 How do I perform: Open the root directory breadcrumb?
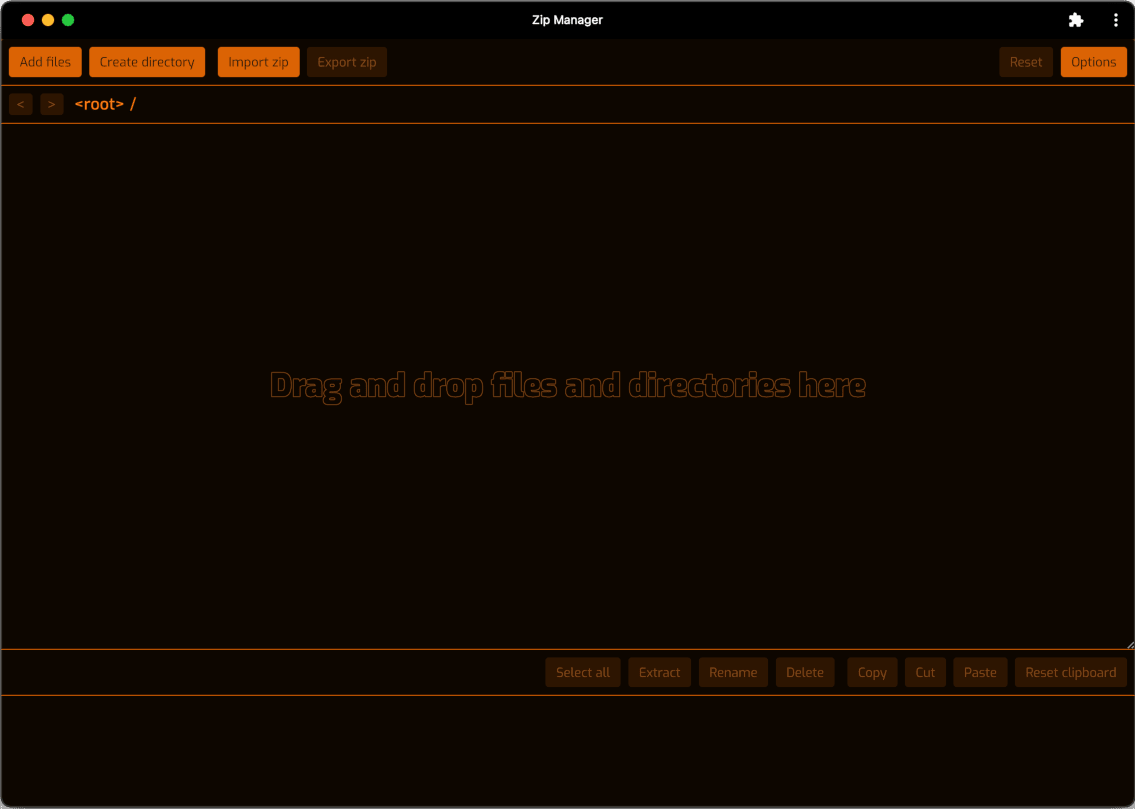pyautogui.click(x=99, y=104)
